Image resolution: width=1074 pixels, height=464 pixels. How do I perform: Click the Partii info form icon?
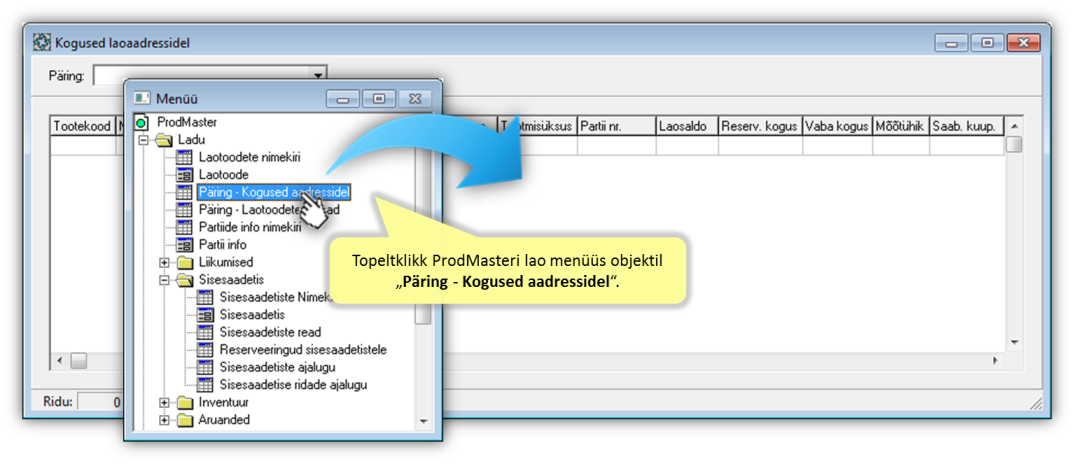184,245
